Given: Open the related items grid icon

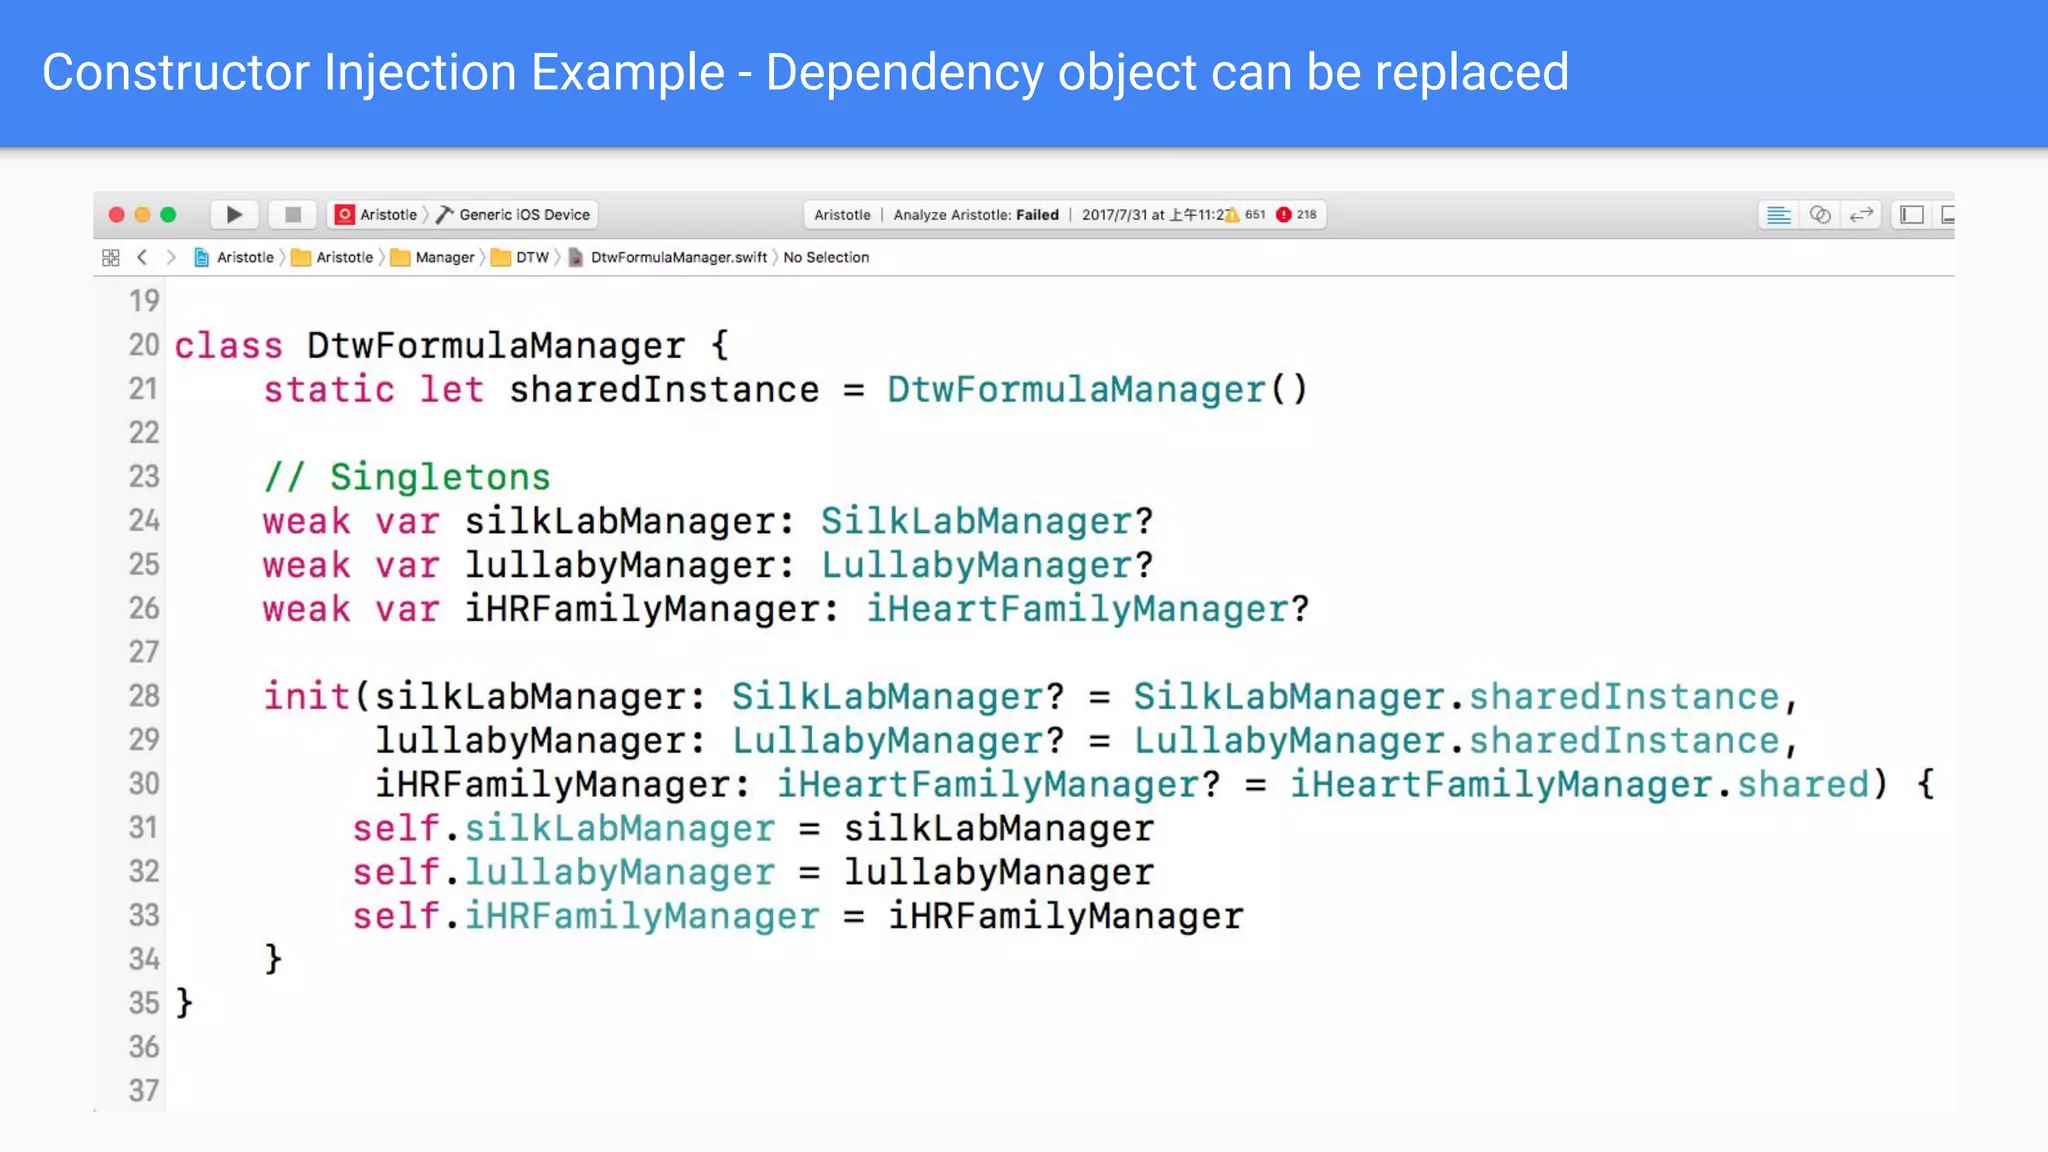Looking at the screenshot, I should tap(111, 257).
